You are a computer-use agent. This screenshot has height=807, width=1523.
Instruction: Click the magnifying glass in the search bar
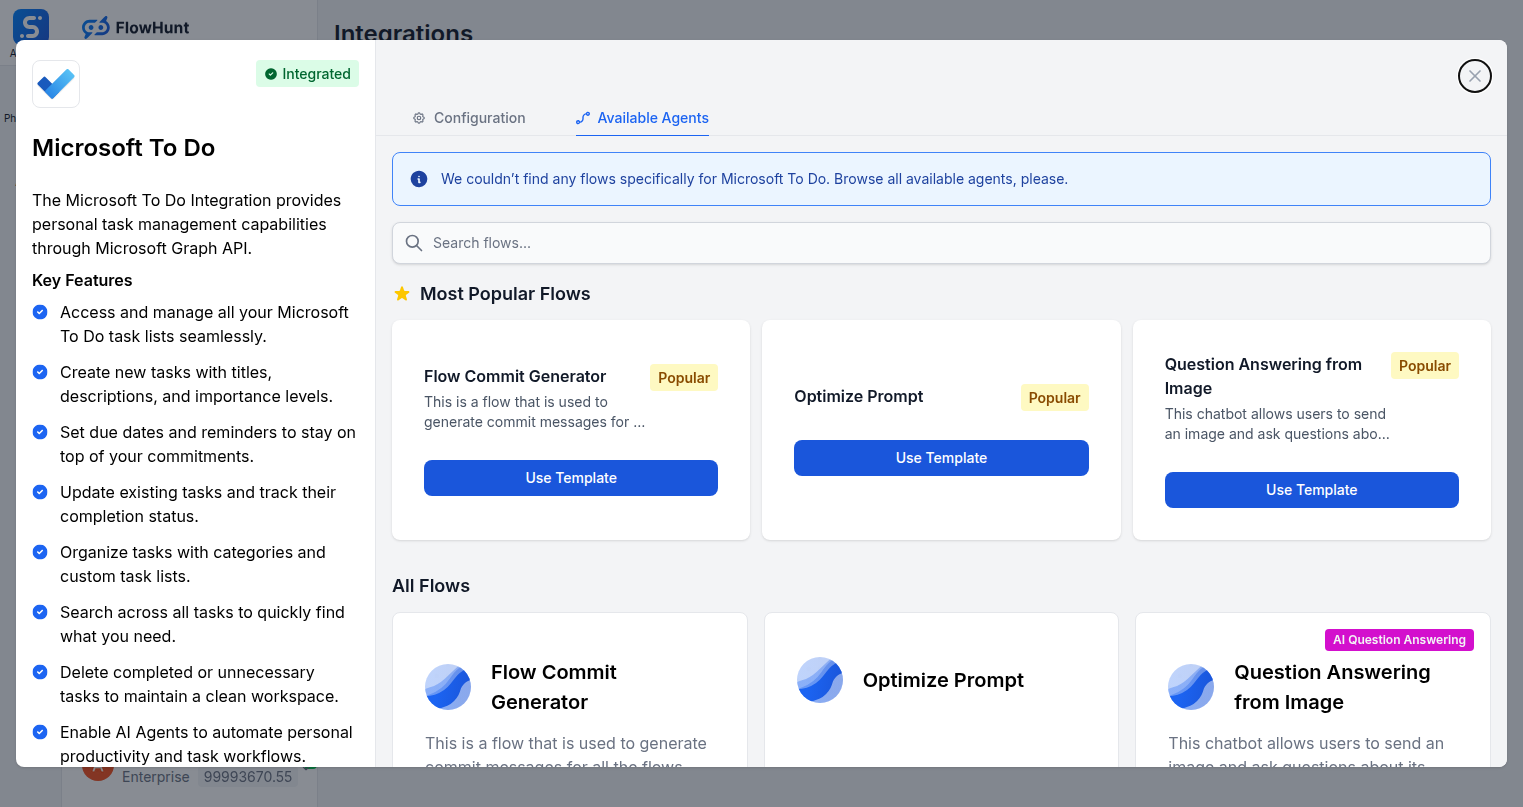[413, 242]
